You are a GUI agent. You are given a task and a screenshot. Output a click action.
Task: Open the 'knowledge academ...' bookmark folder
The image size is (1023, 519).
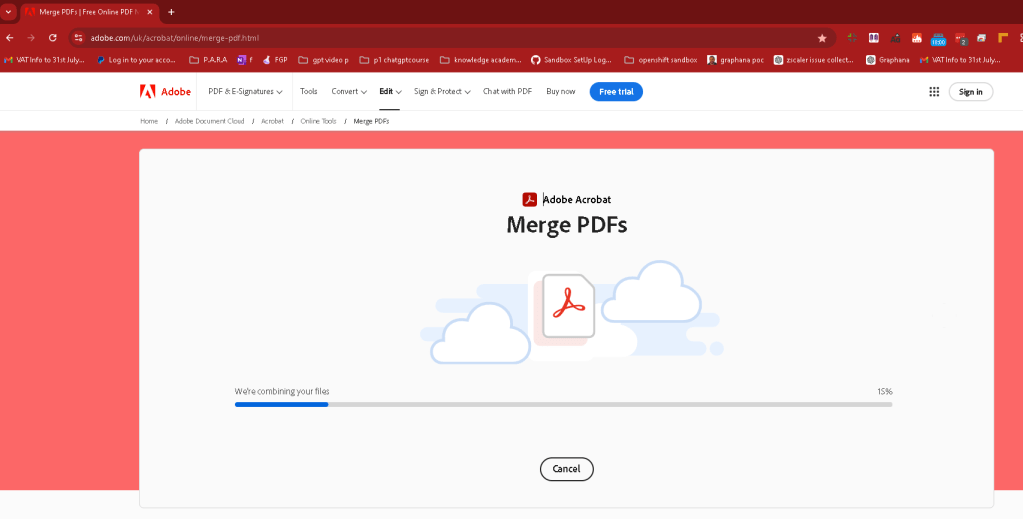(x=481, y=59)
